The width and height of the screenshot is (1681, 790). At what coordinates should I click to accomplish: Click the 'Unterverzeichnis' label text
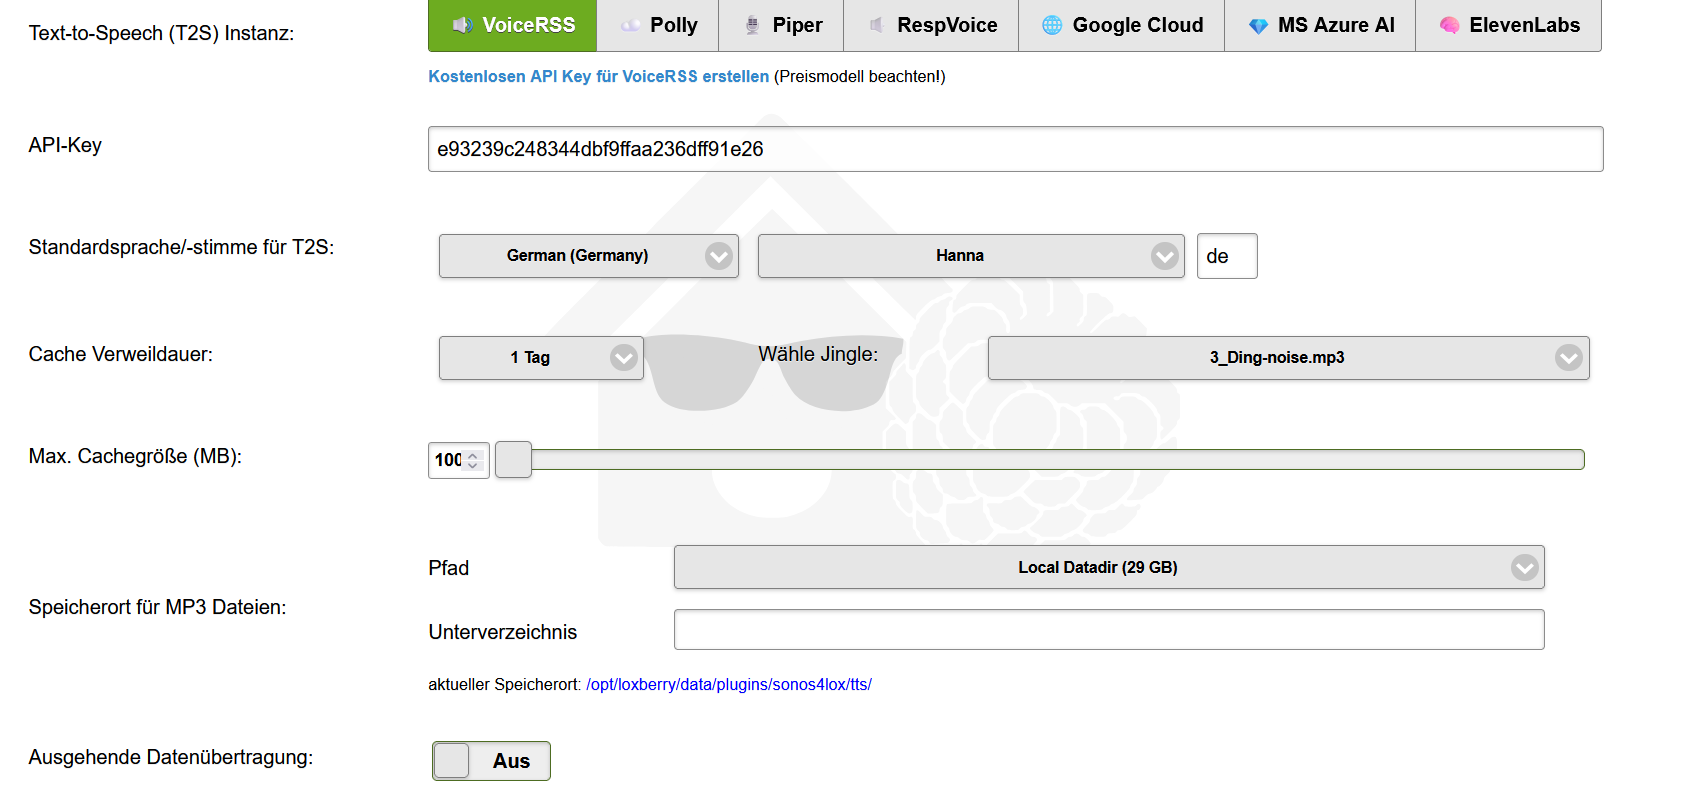[502, 632]
